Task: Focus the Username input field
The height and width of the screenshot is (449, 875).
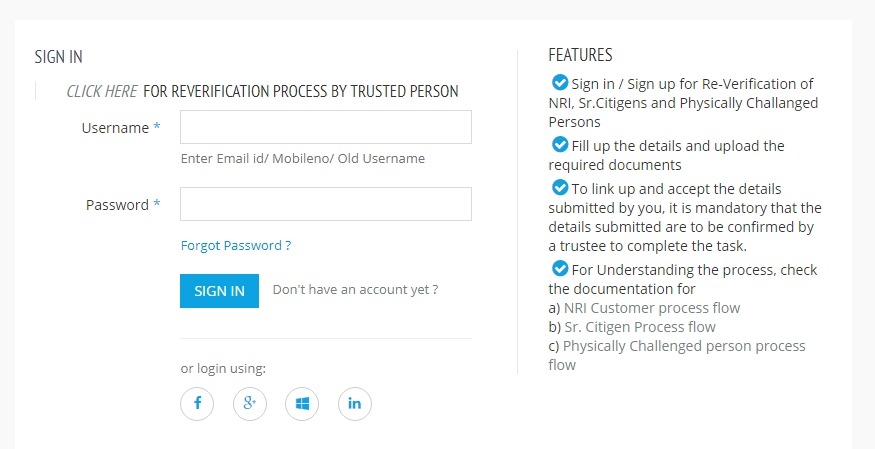Action: click(325, 127)
